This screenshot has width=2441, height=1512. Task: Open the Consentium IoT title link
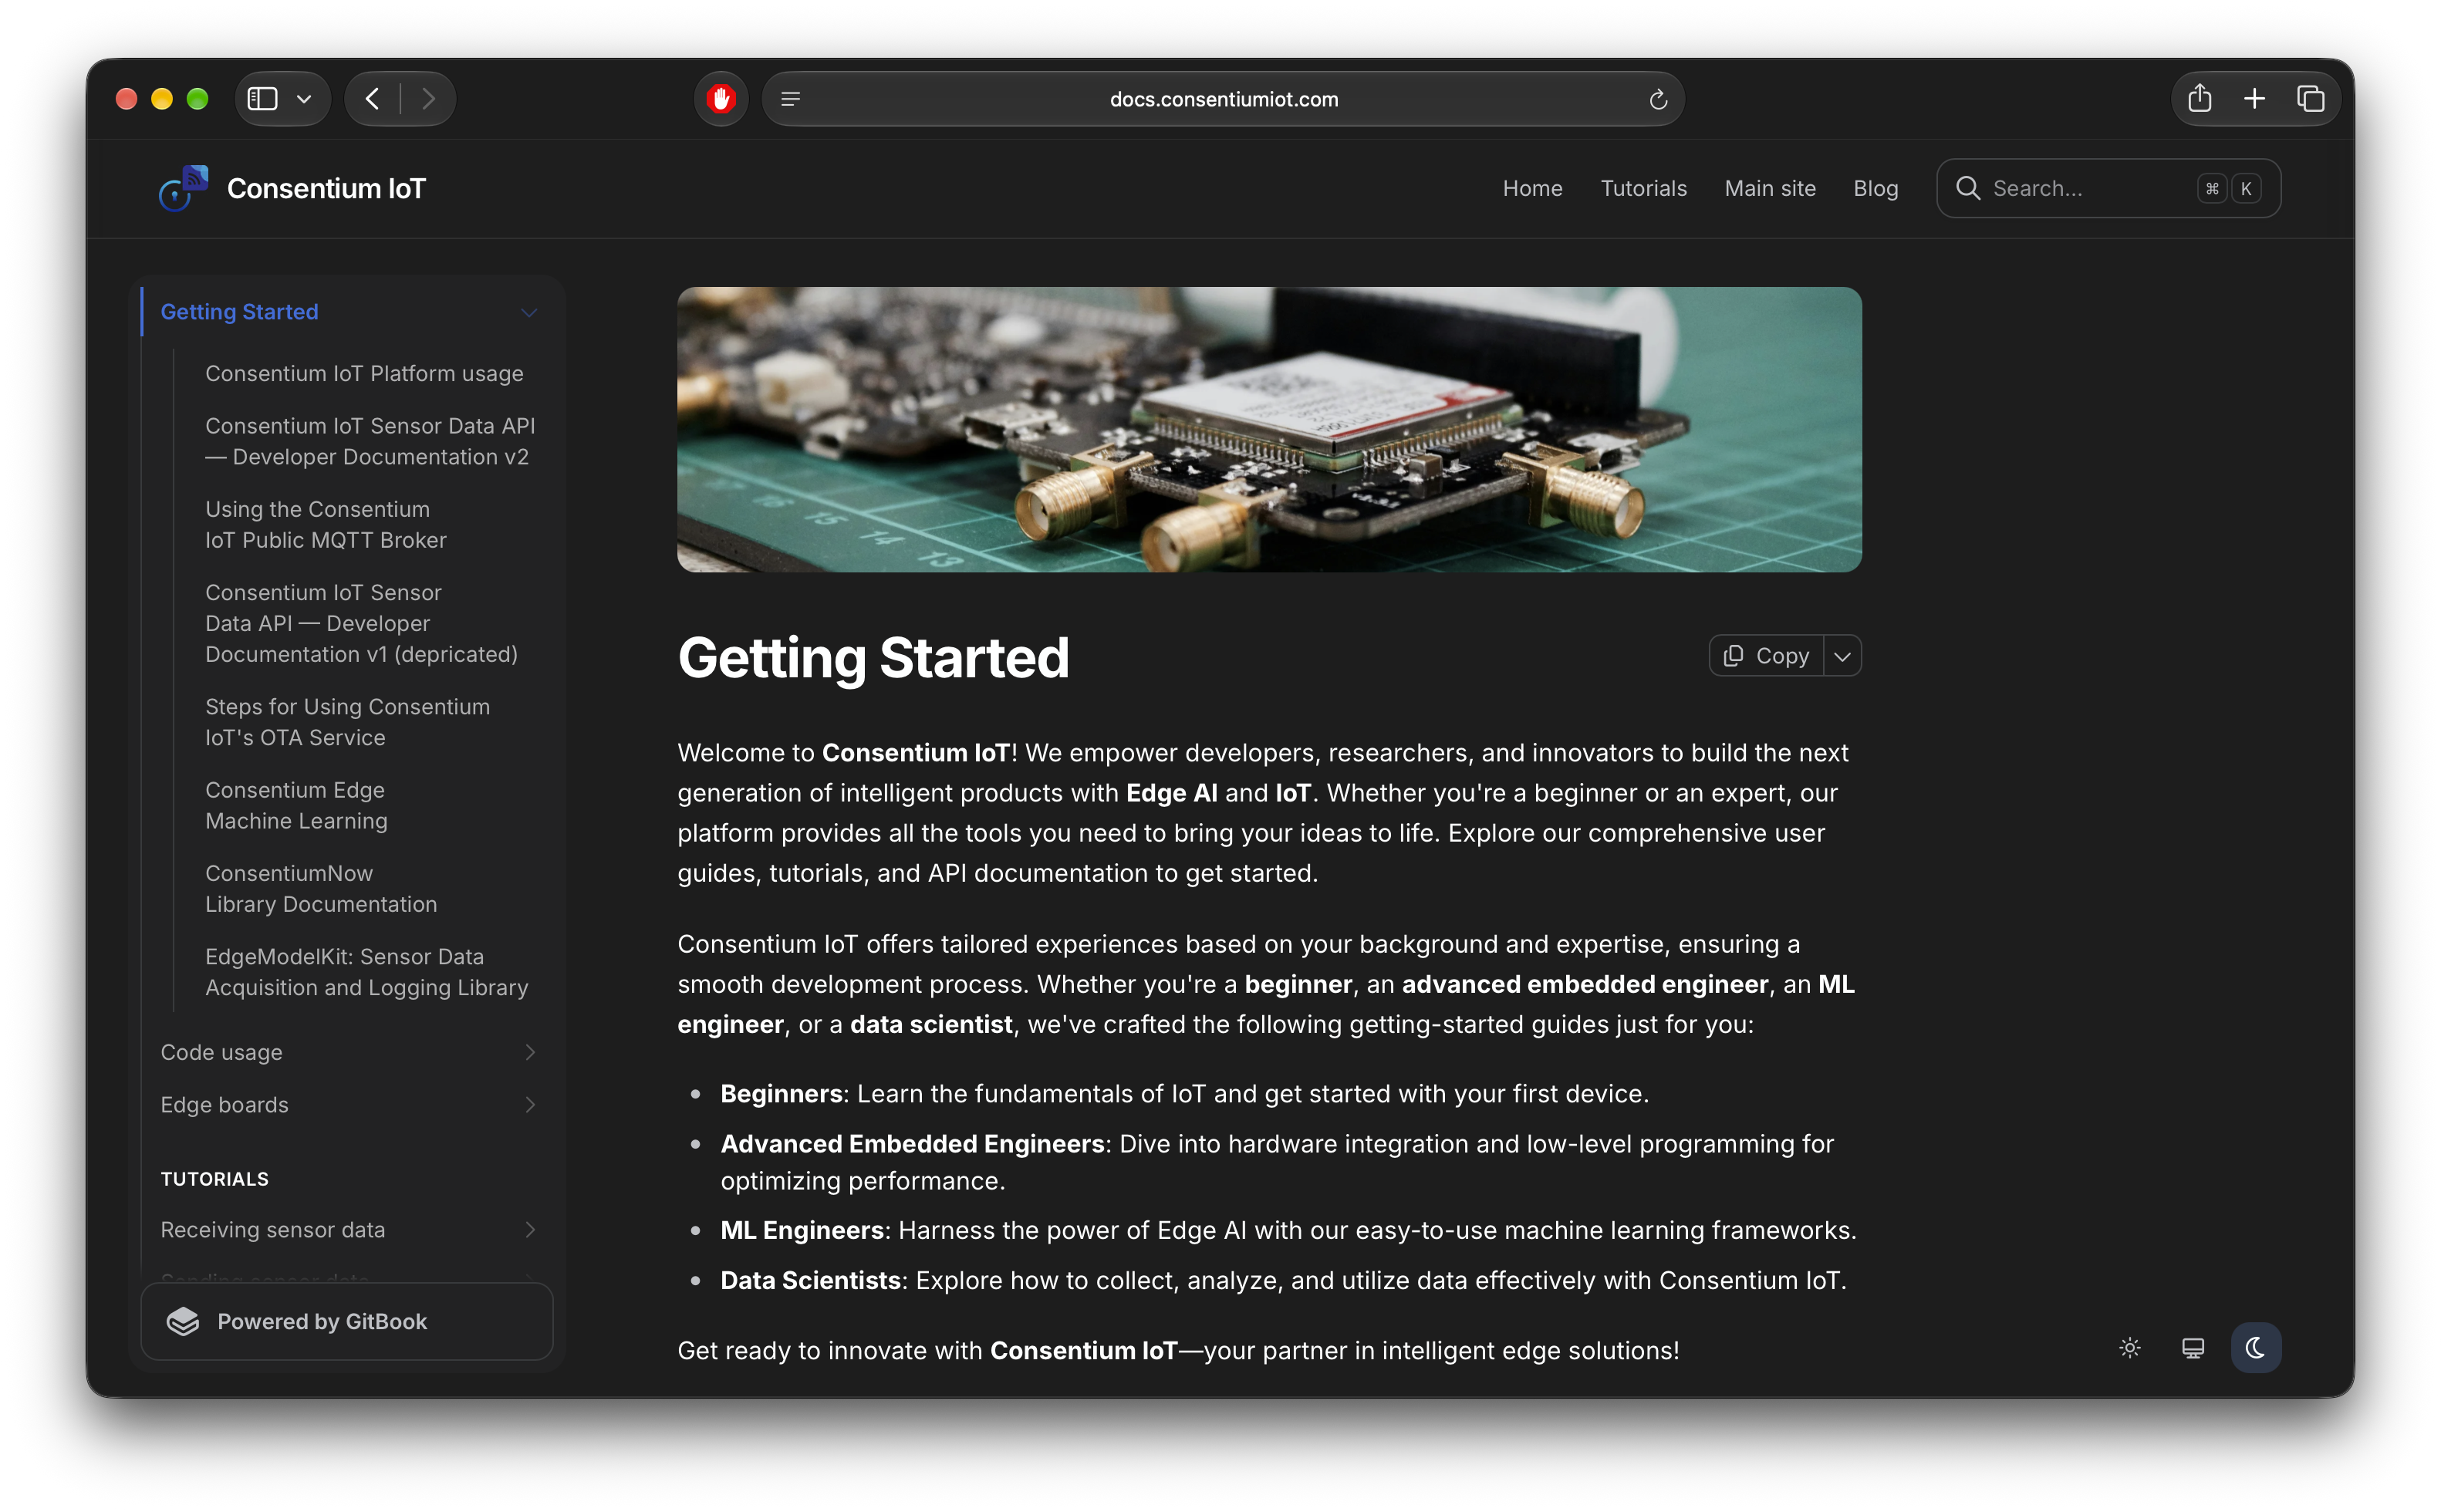(x=326, y=188)
